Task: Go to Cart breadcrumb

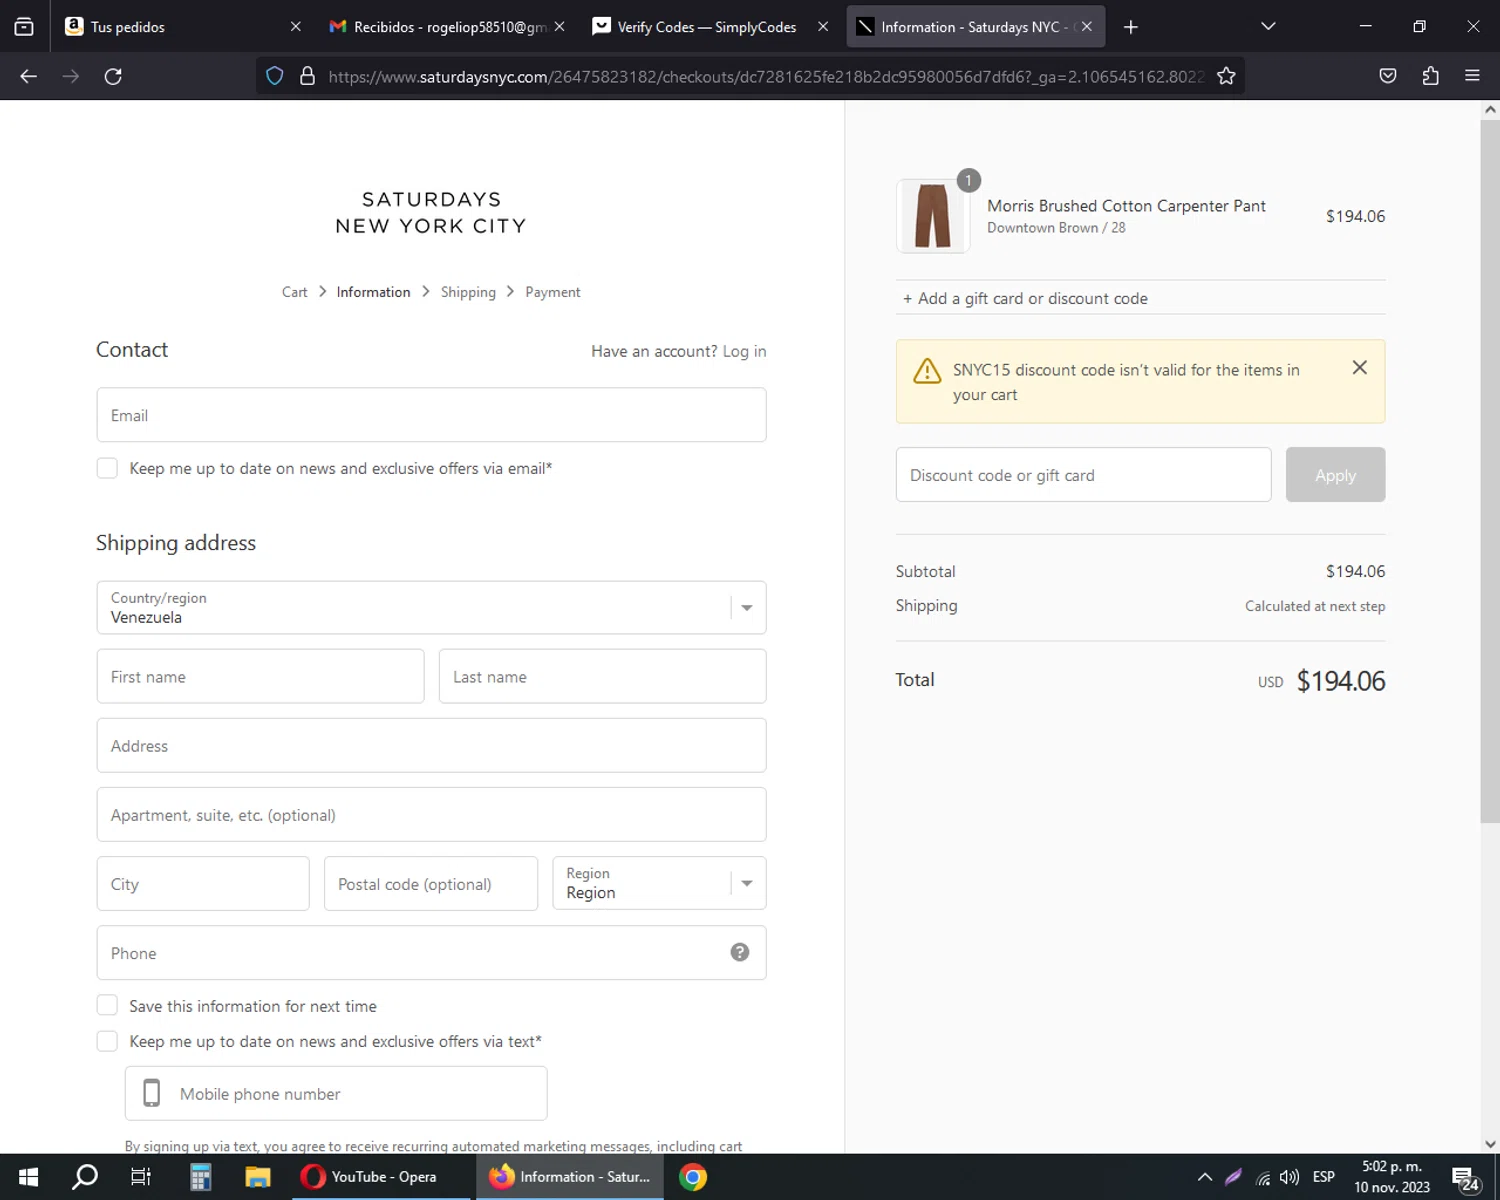Action: (294, 292)
